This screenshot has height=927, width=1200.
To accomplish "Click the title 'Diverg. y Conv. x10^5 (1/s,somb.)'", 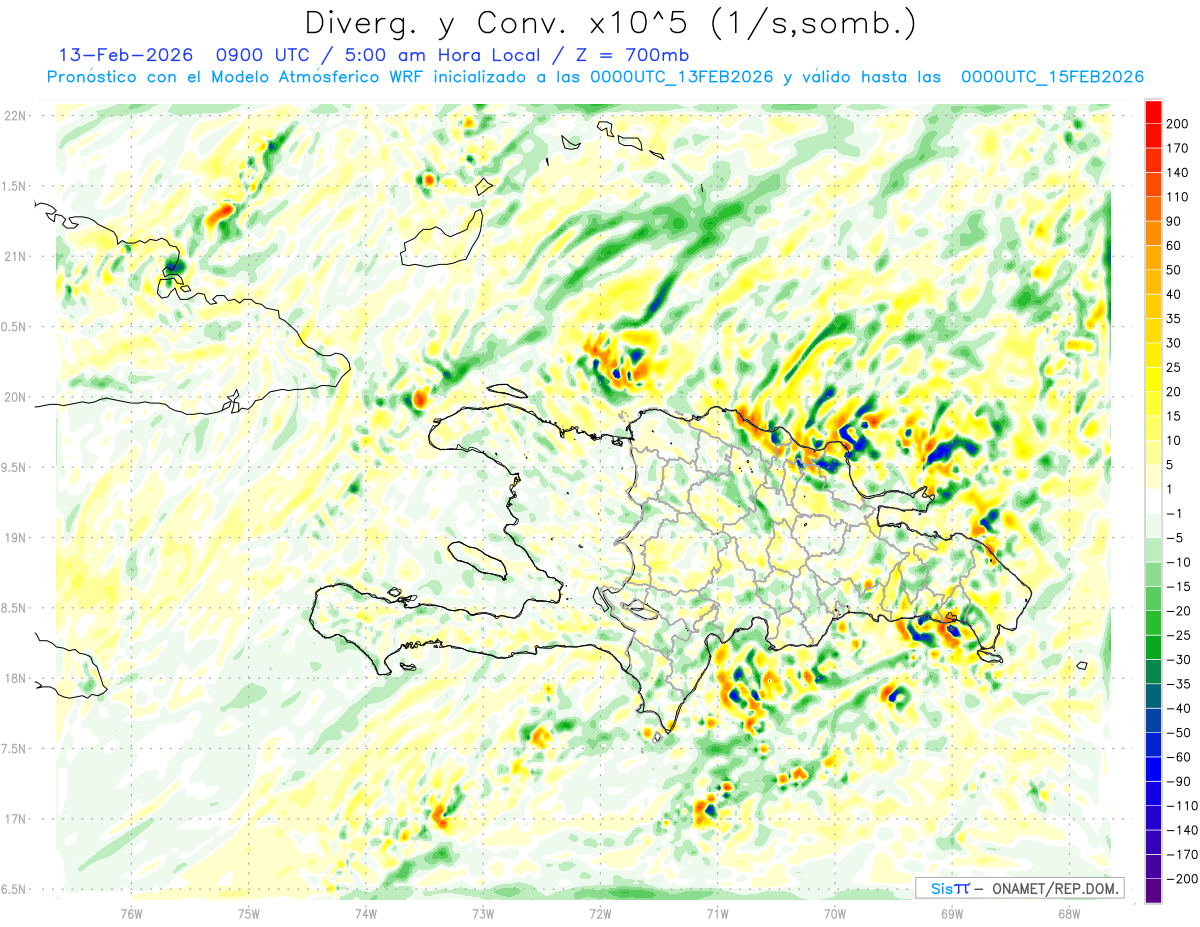I will (610, 22).
